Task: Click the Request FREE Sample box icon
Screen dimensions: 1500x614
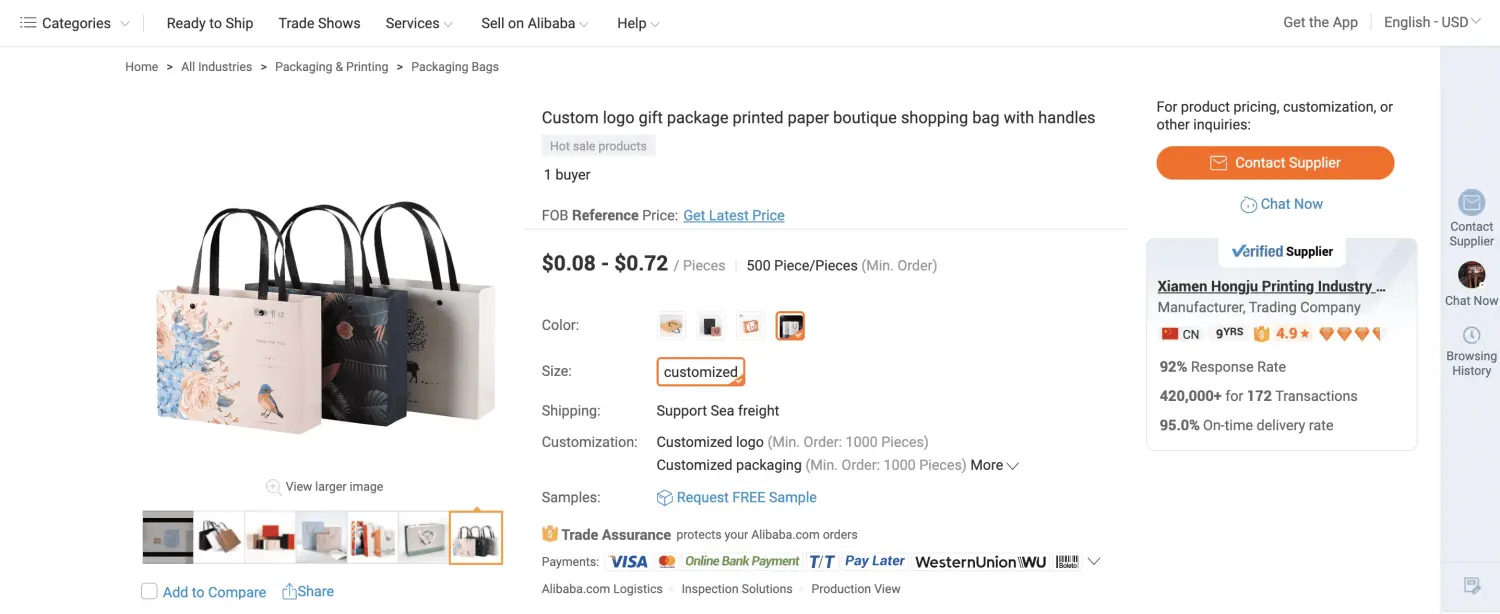Action: tap(664, 498)
